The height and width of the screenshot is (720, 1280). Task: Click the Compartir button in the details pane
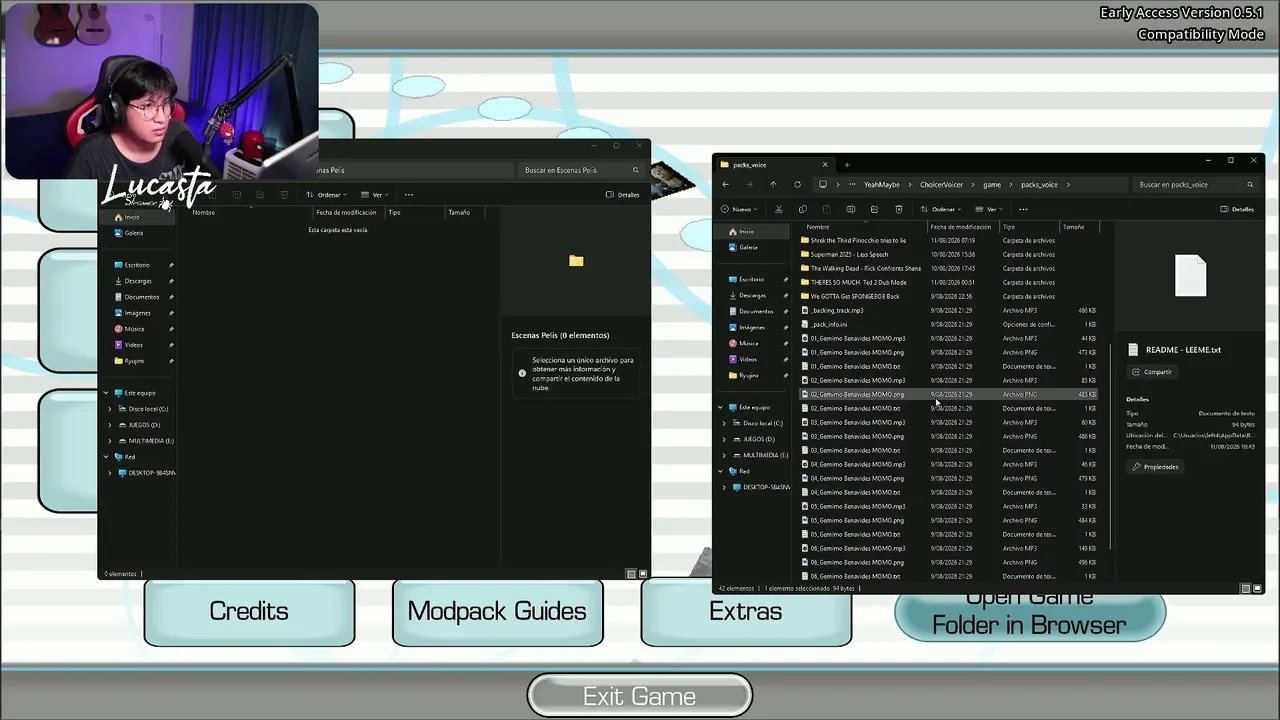[1152, 372]
